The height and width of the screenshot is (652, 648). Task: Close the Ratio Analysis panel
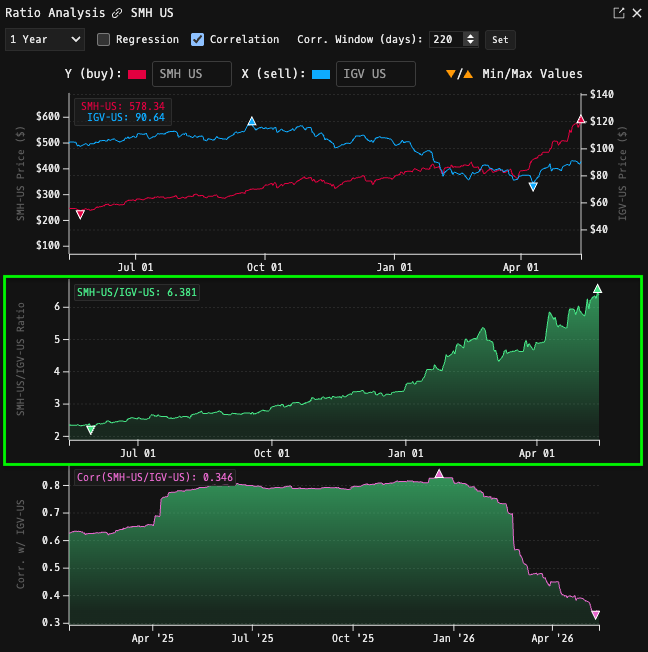pyautogui.click(x=637, y=13)
